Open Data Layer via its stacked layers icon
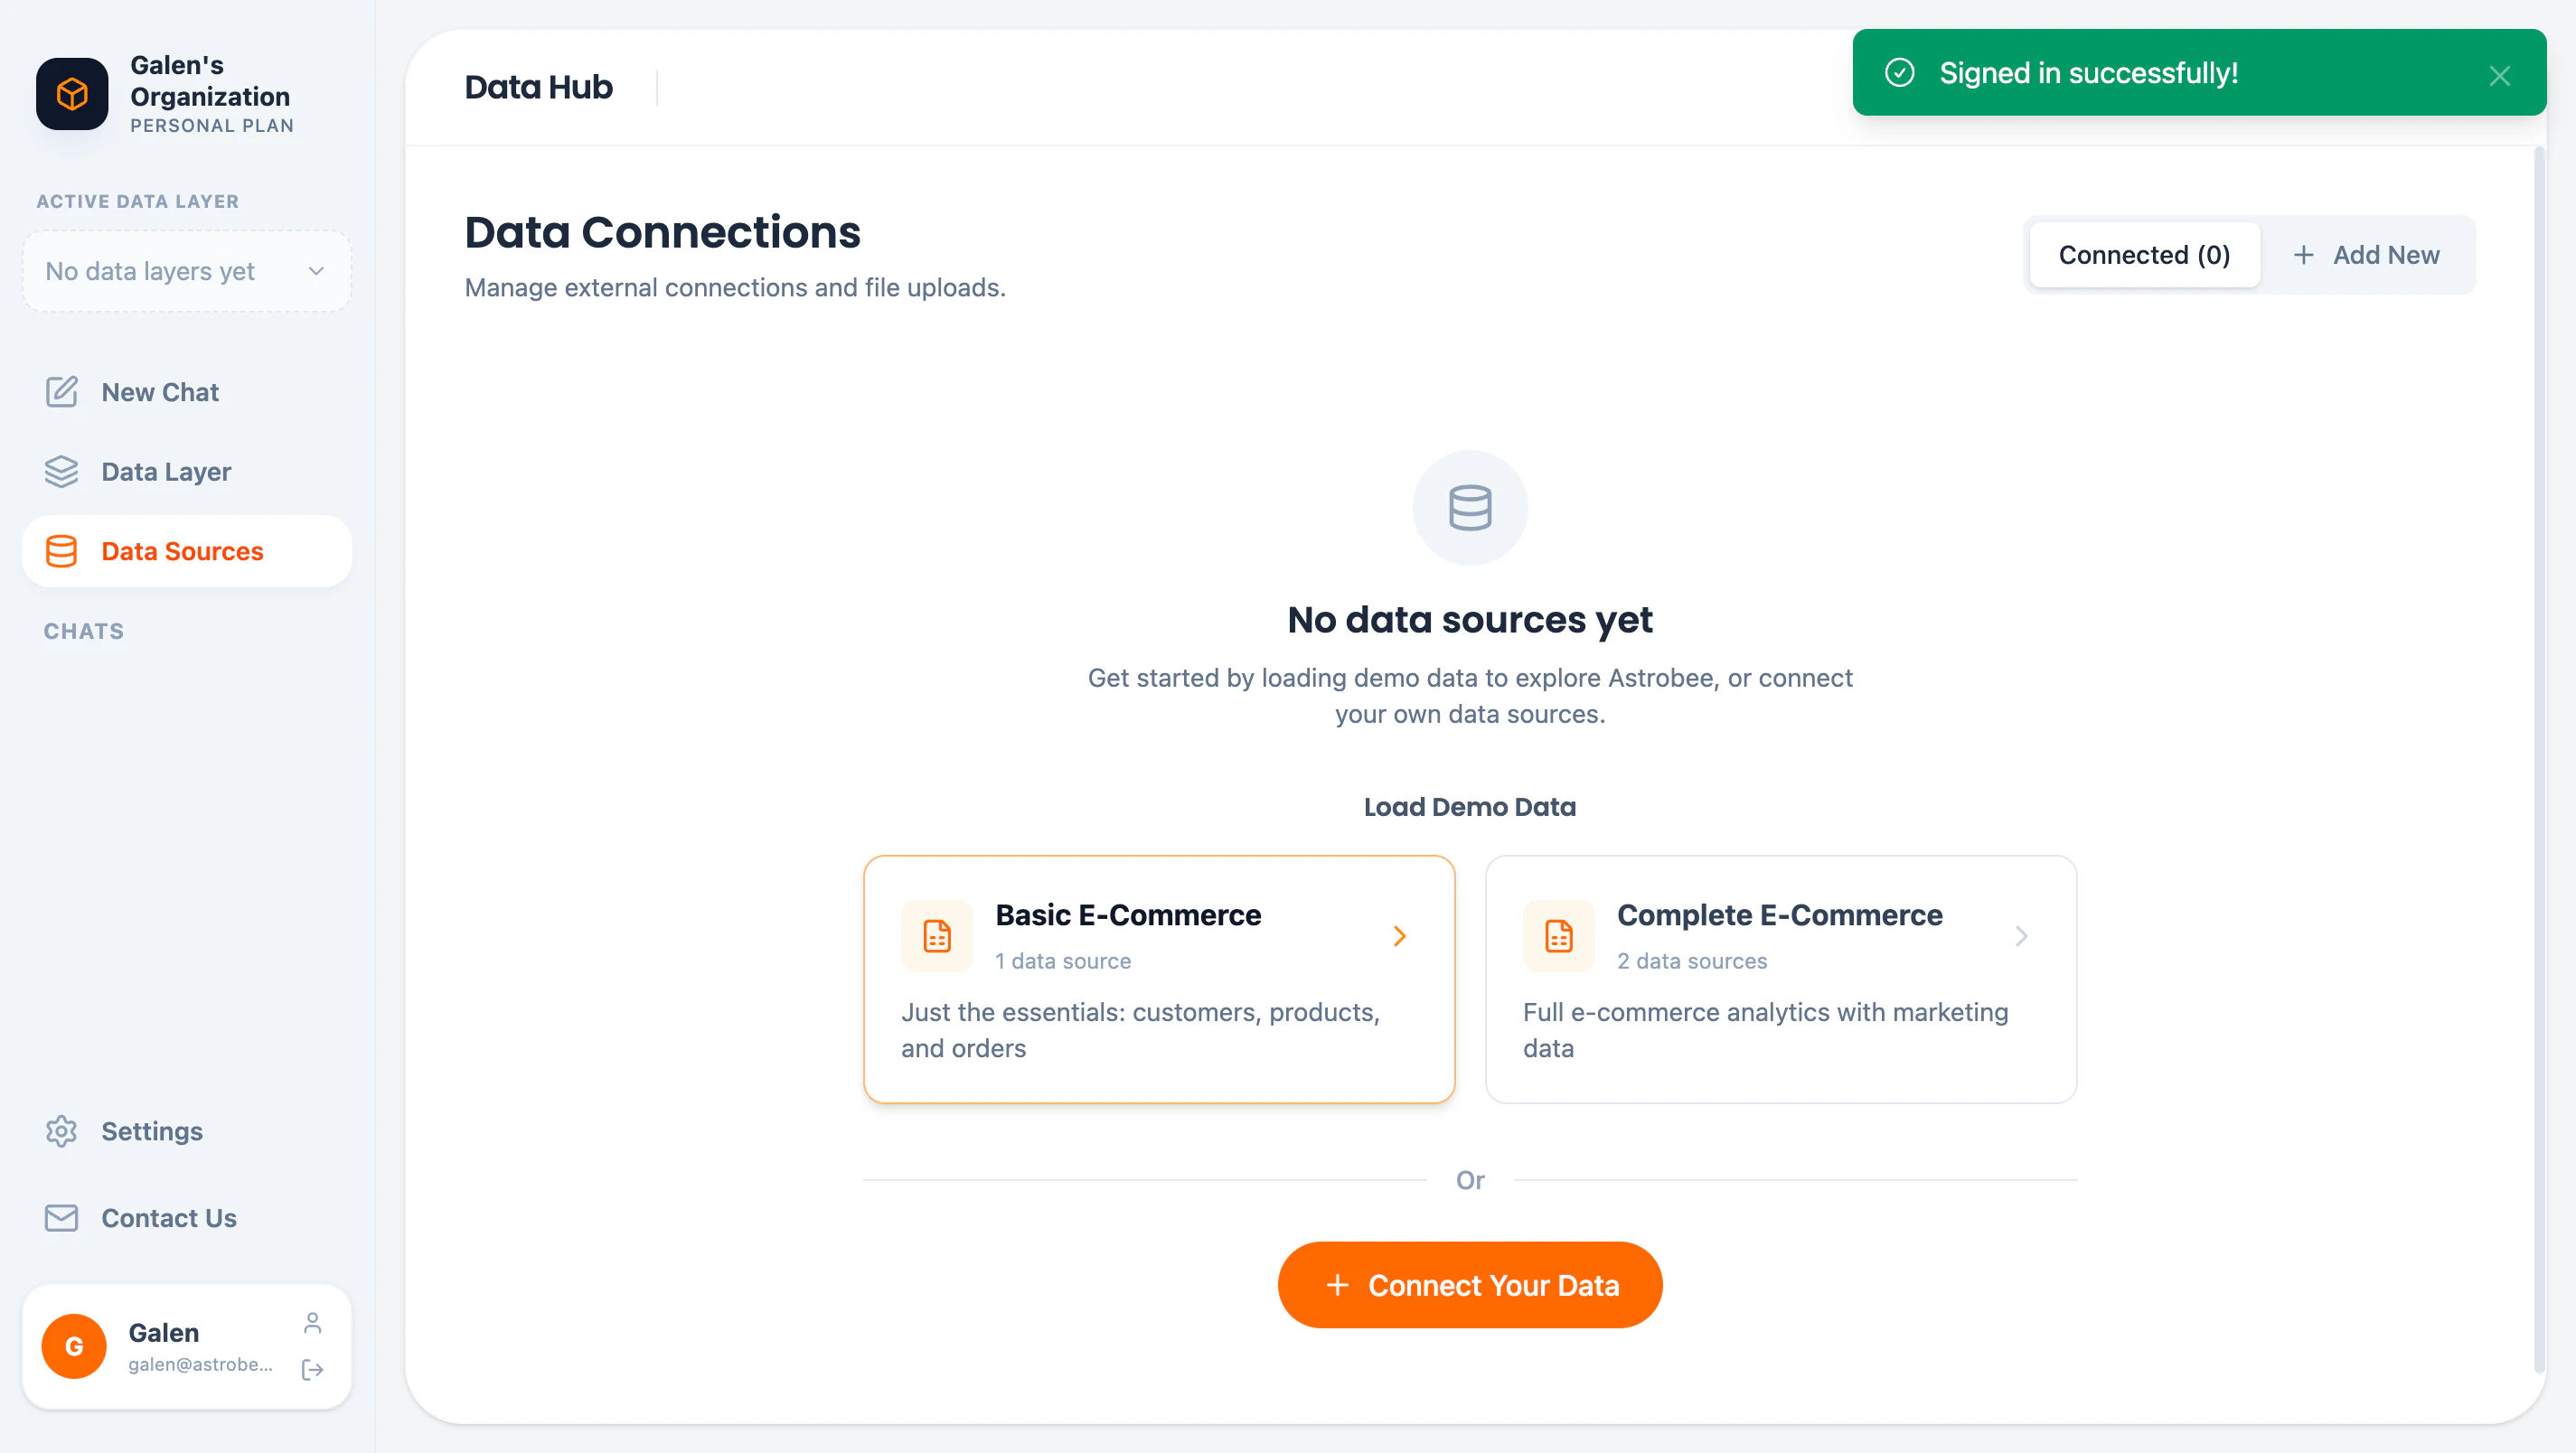The width and height of the screenshot is (2576, 1453). point(62,471)
